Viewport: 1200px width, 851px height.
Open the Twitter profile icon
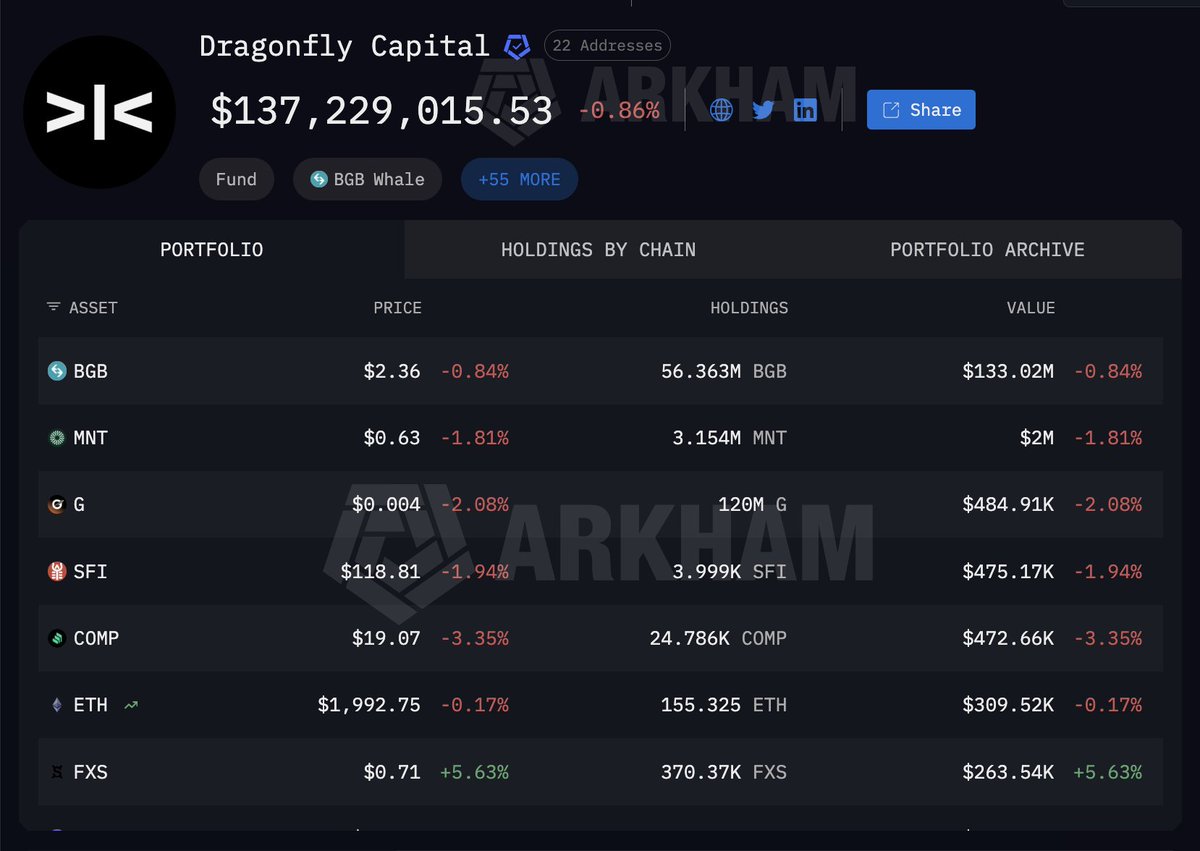[x=763, y=110]
